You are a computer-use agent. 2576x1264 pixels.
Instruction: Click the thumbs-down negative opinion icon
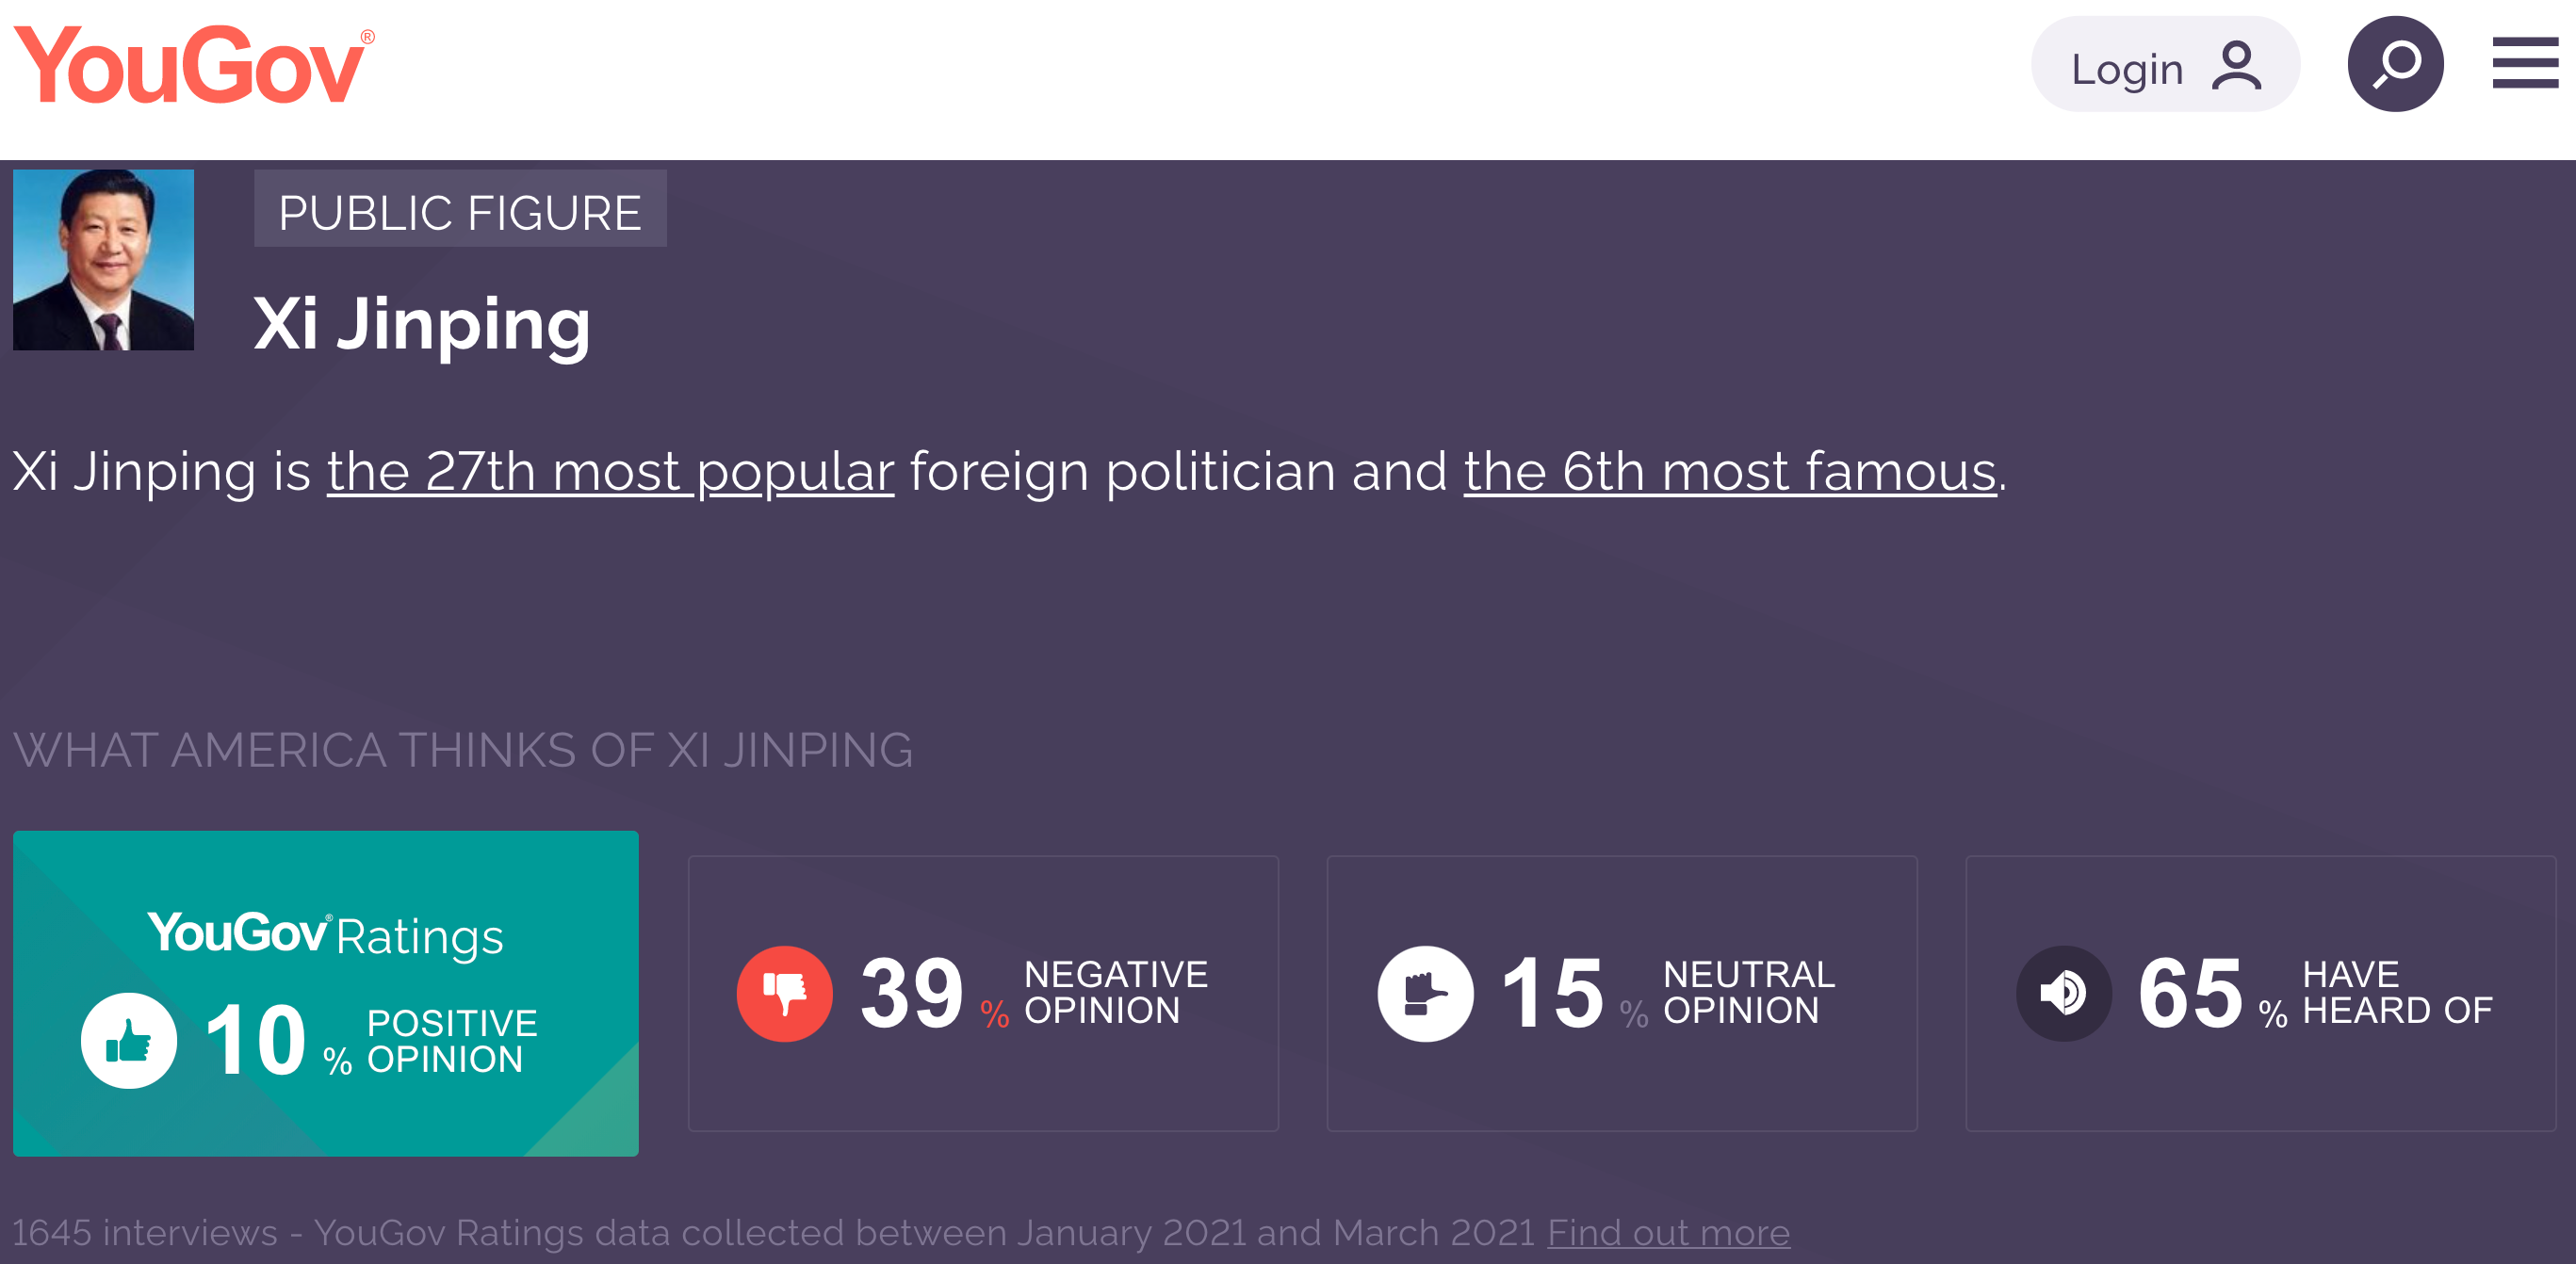click(x=785, y=993)
